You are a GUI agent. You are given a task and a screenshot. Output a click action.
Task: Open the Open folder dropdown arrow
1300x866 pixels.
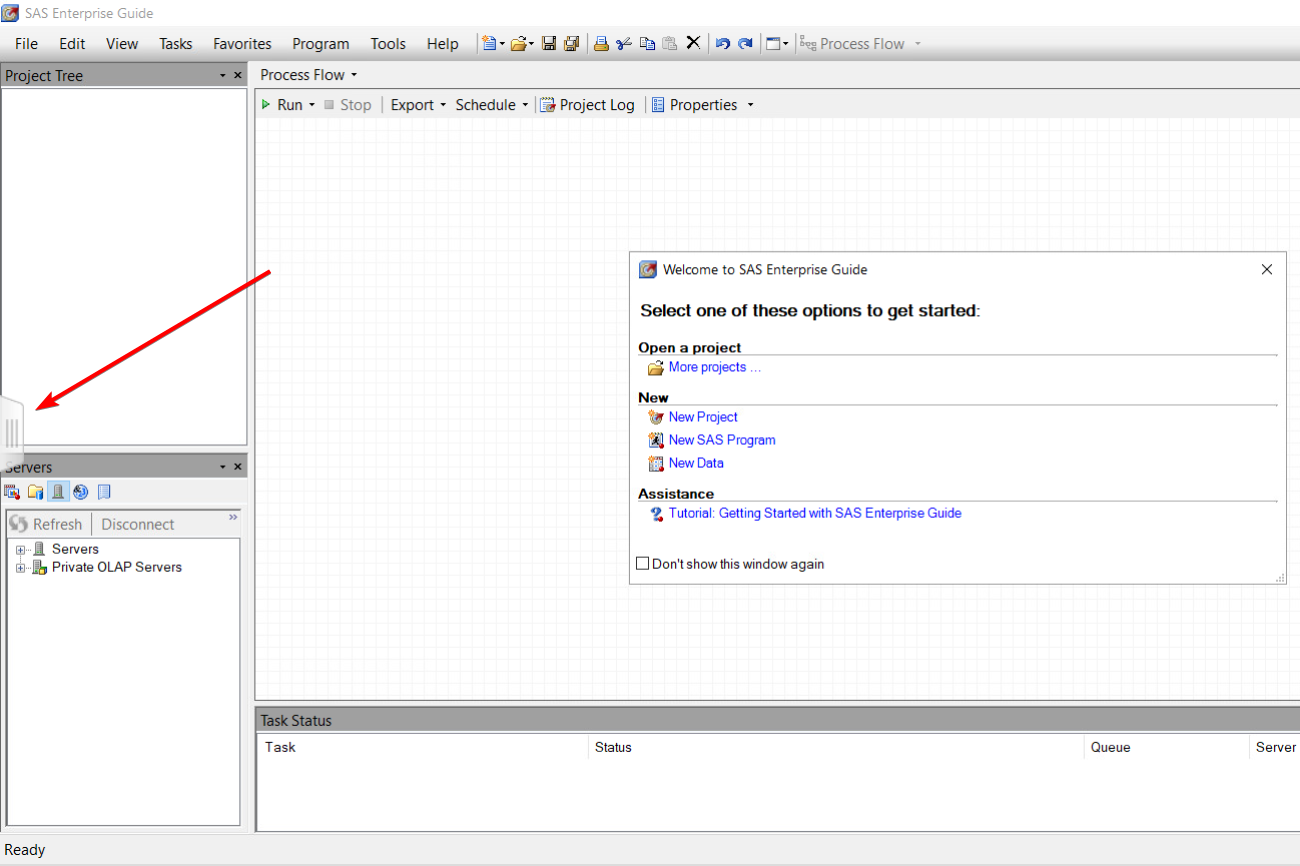pyautogui.click(x=531, y=44)
